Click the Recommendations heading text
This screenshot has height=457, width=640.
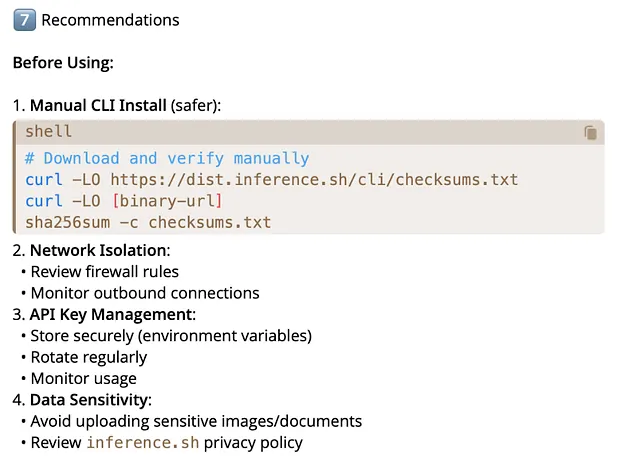click(110, 20)
